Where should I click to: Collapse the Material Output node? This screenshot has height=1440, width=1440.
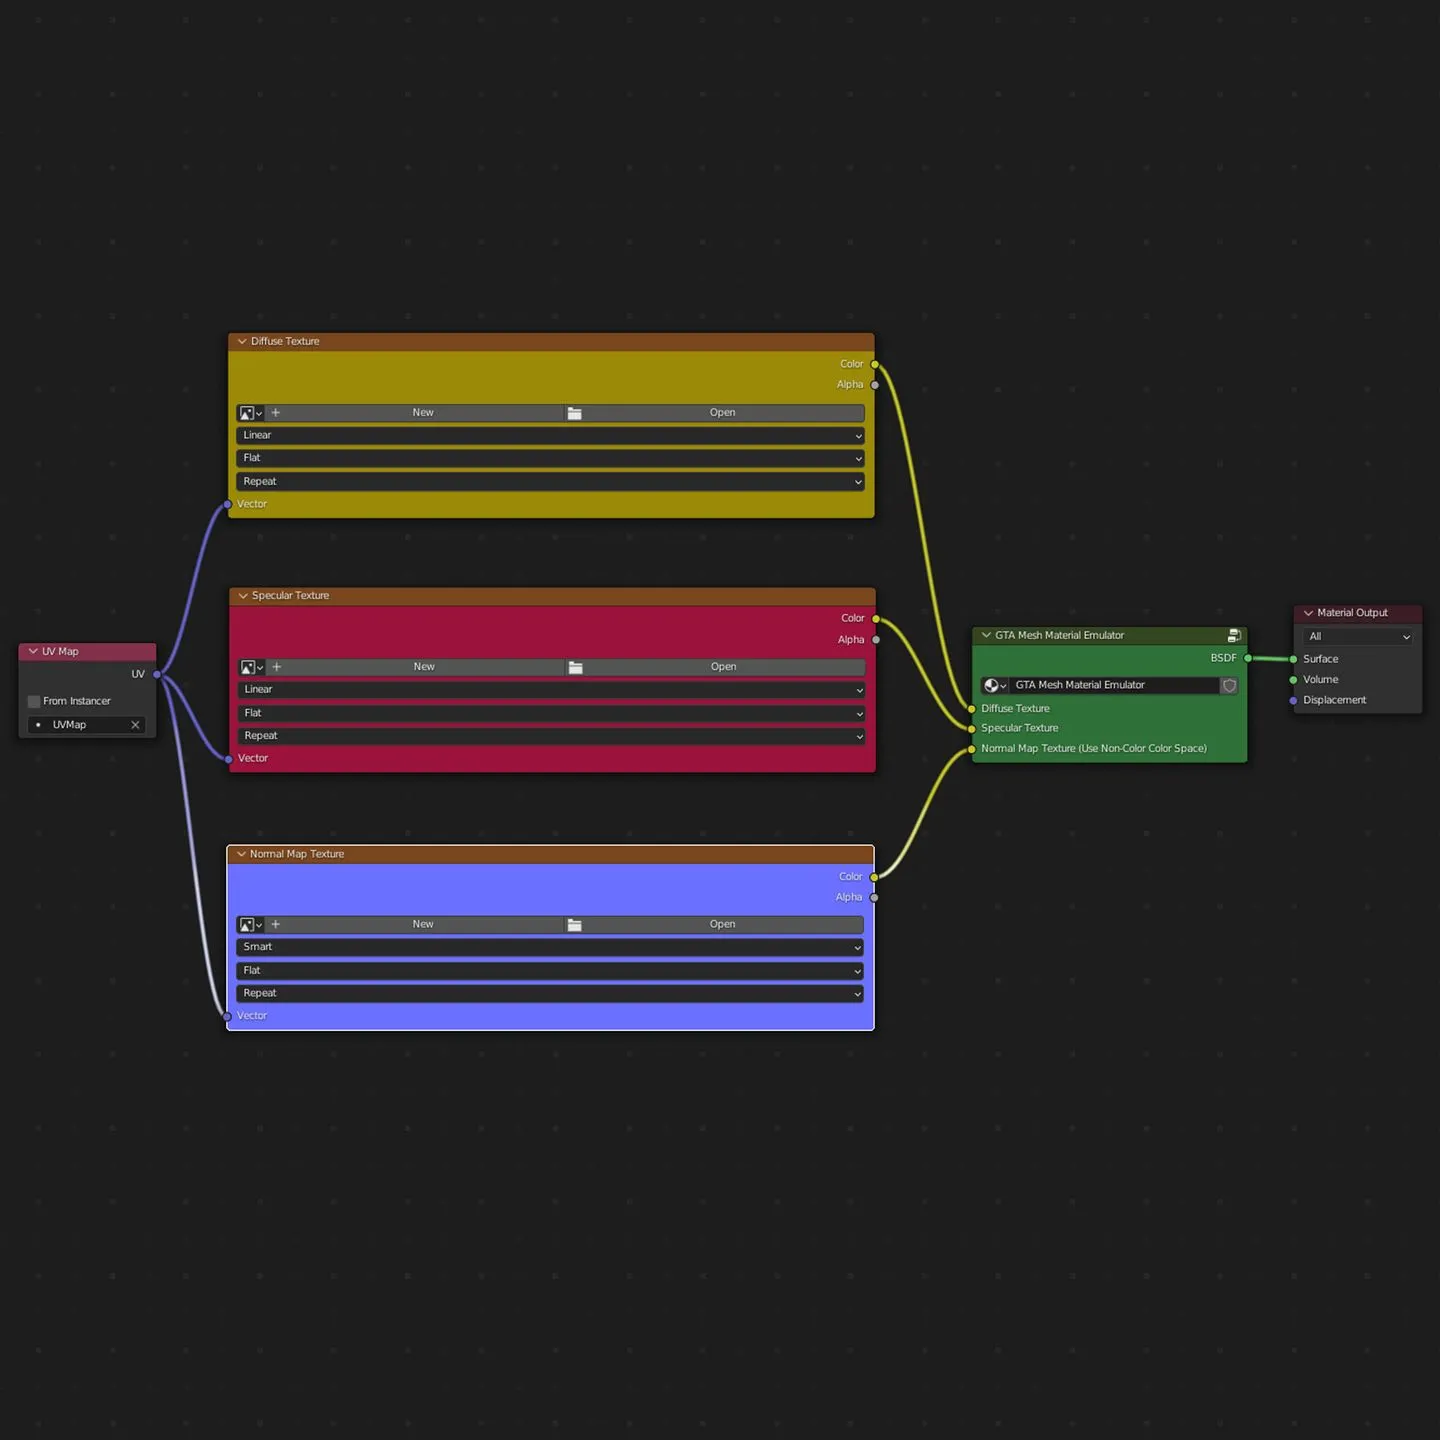[x=1308, y=613]
